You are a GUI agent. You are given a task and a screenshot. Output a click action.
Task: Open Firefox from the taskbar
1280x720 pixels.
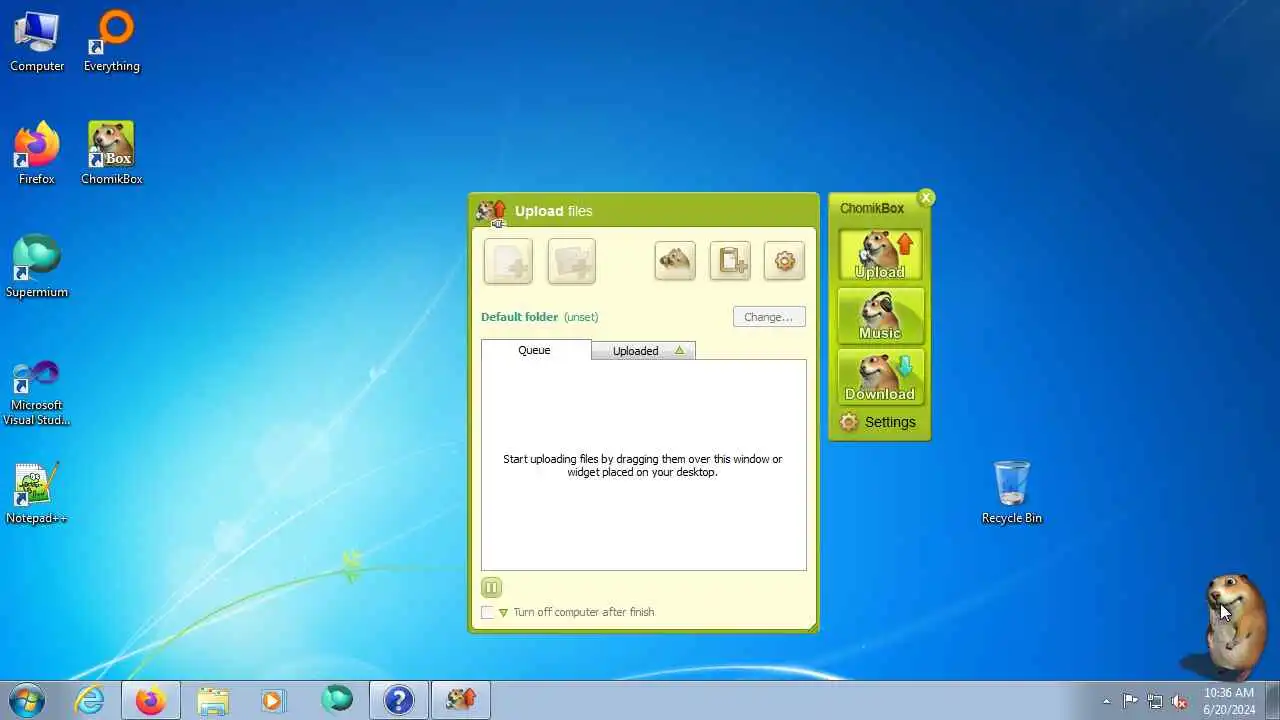point(151,700)
